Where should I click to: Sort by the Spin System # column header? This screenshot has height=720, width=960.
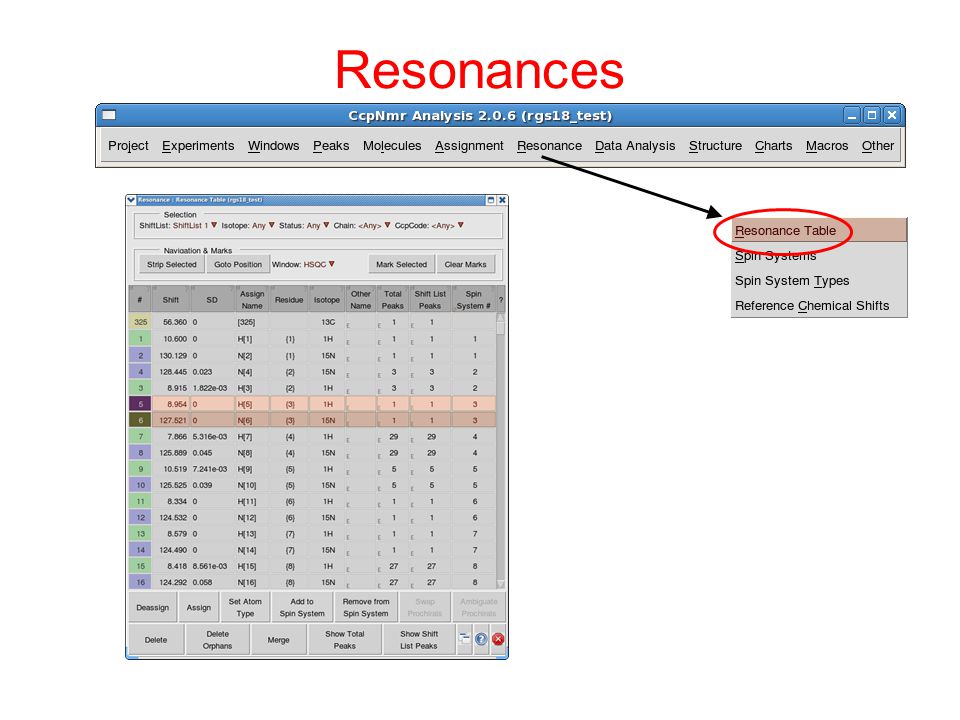473,300
